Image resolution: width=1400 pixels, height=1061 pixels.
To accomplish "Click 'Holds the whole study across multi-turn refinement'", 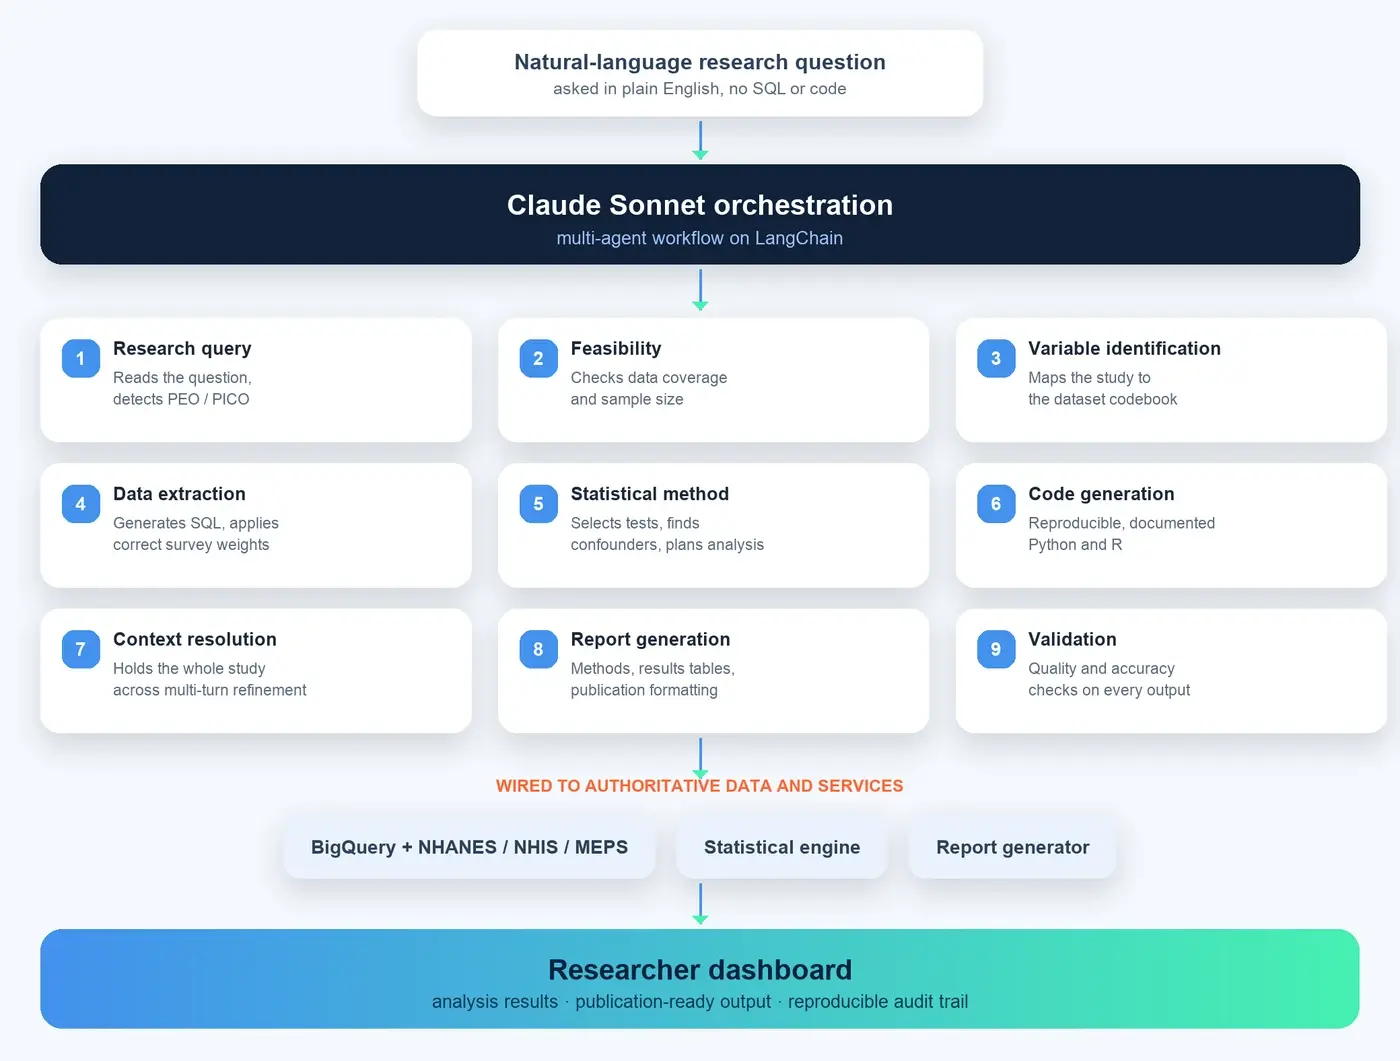I will (x=210, y=679).
